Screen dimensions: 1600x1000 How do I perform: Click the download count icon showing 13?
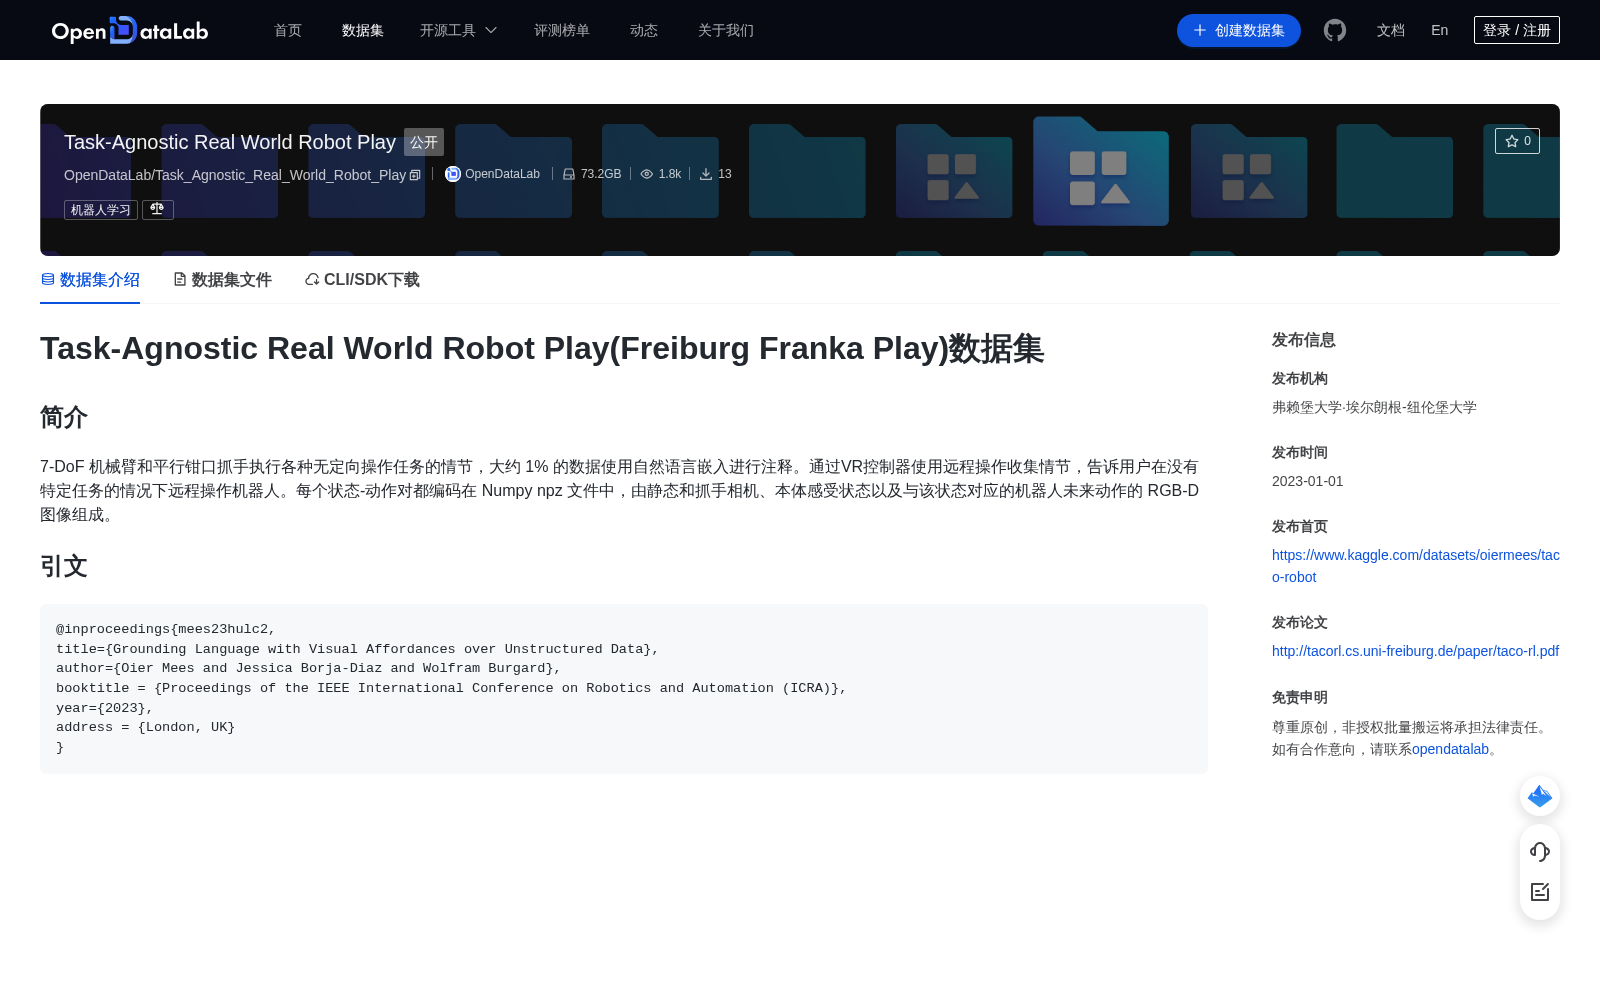pos(706,174)
